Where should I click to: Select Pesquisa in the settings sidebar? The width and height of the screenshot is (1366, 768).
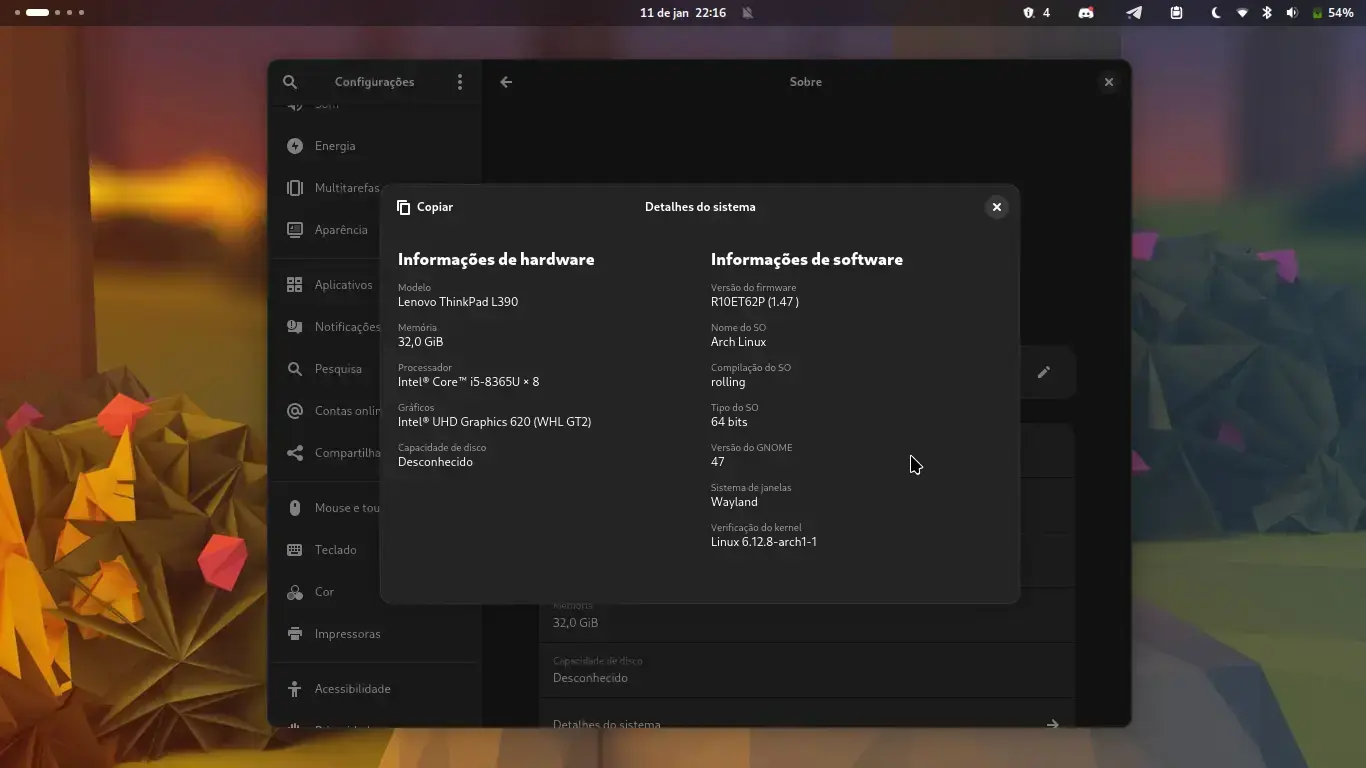(x=375, y=369)
